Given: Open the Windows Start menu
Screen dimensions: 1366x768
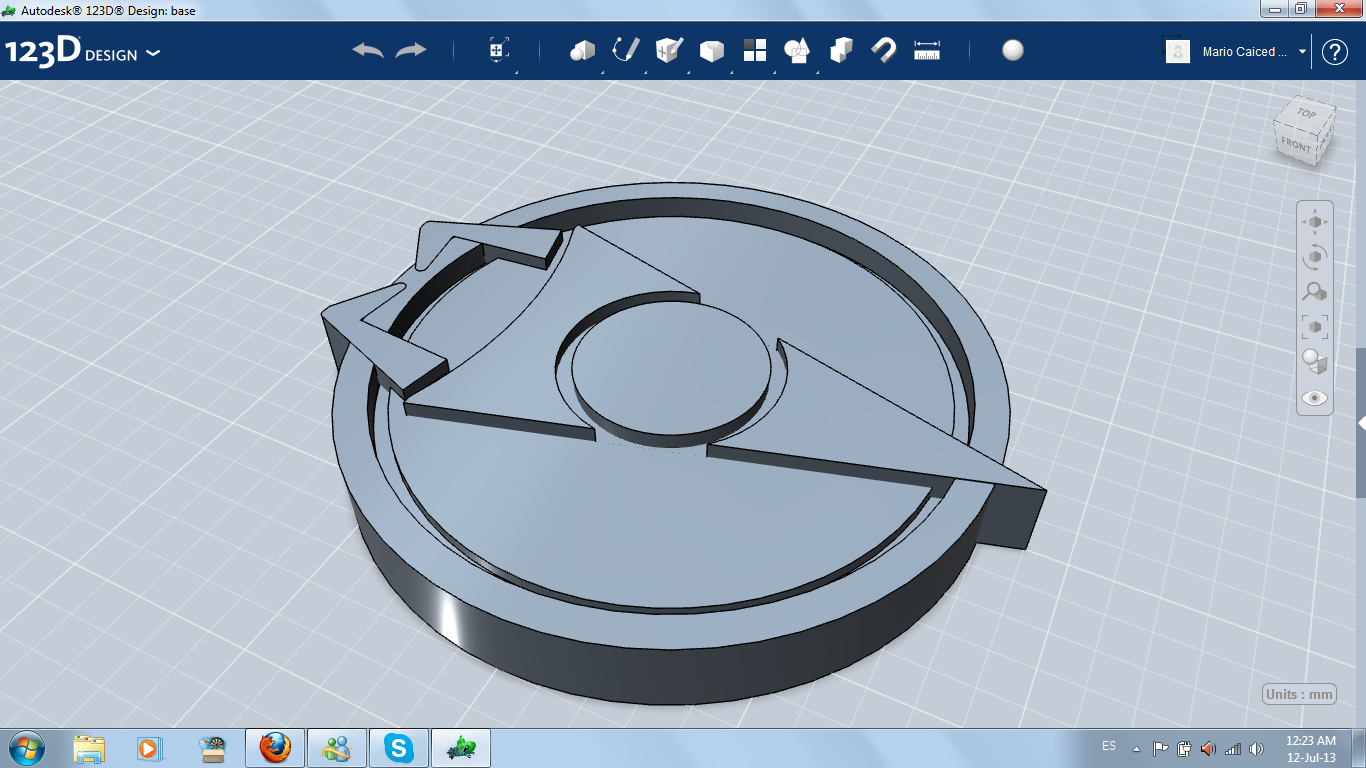Looking at the screenshot, I should [26, 747].
